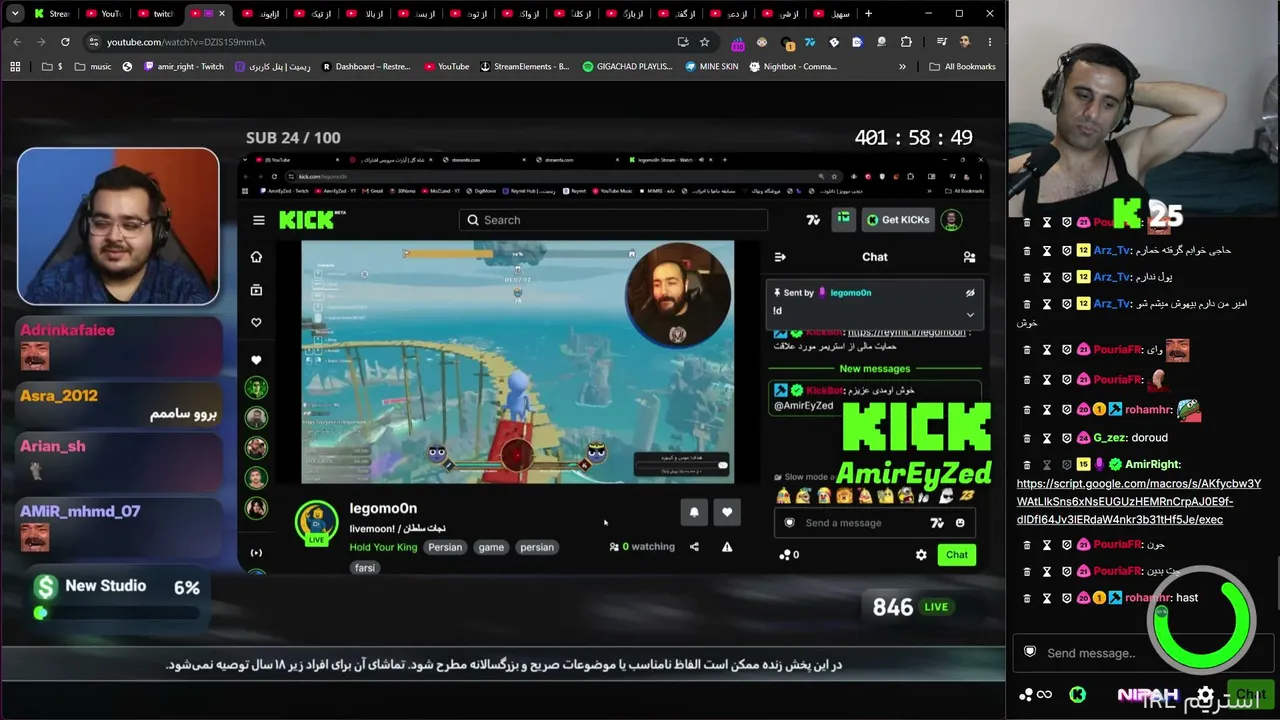The width and height of the screenshot is (1280, 720).
Task: Open a new Chrome tab
Action: click(868, 14)
